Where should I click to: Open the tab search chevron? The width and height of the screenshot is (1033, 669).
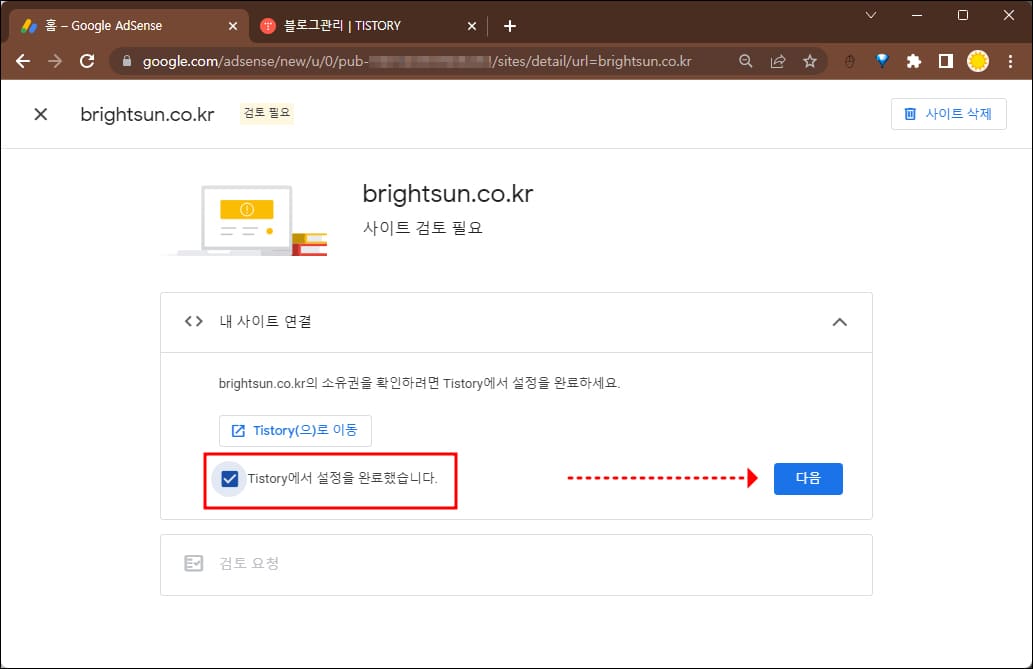pyautogui.click(x=871, y=15)
